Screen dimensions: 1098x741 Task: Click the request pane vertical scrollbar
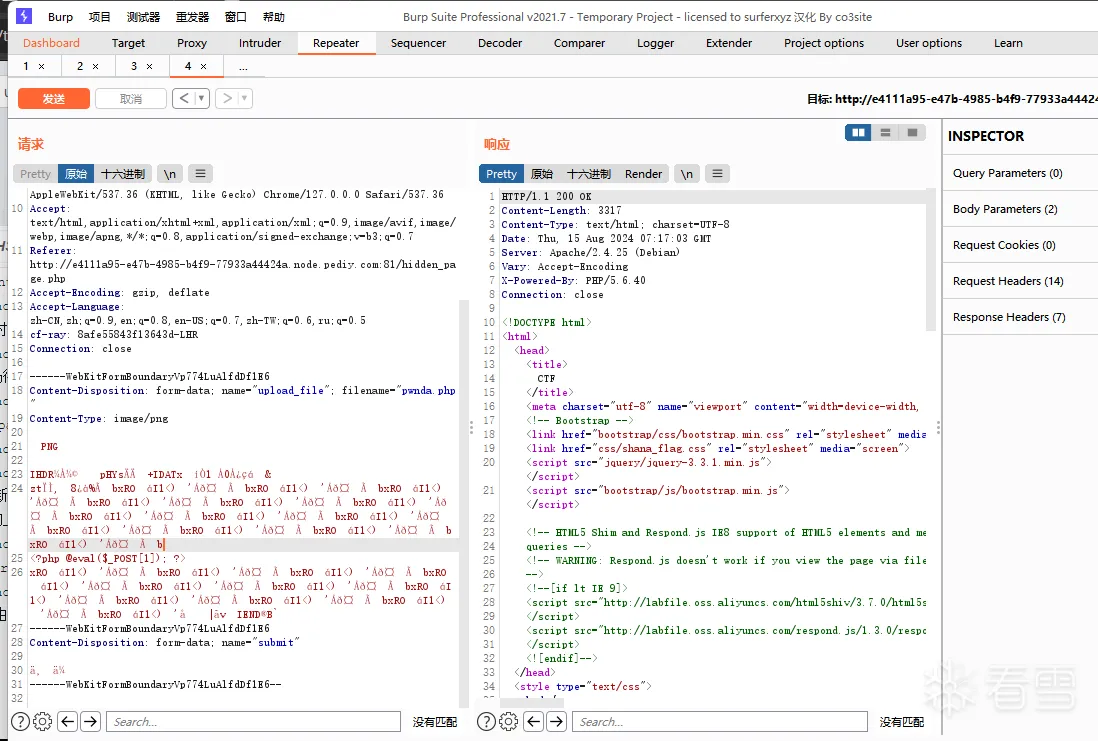pos(464,504)
